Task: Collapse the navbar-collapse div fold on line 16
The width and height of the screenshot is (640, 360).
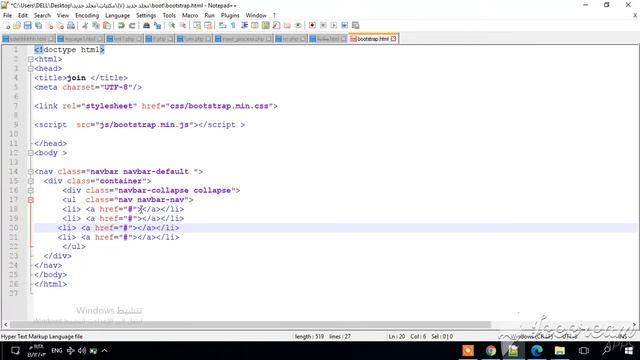Action: 31,191
